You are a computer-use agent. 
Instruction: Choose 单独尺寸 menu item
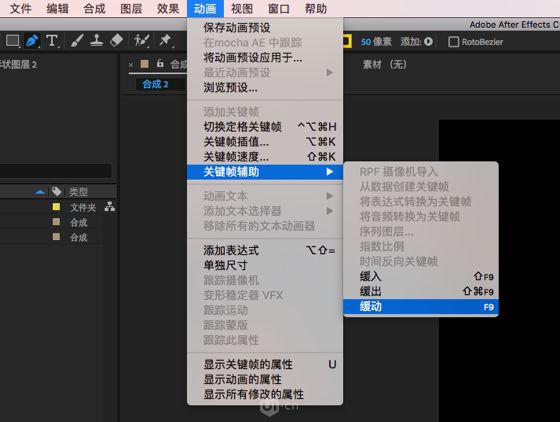(265, 265)
